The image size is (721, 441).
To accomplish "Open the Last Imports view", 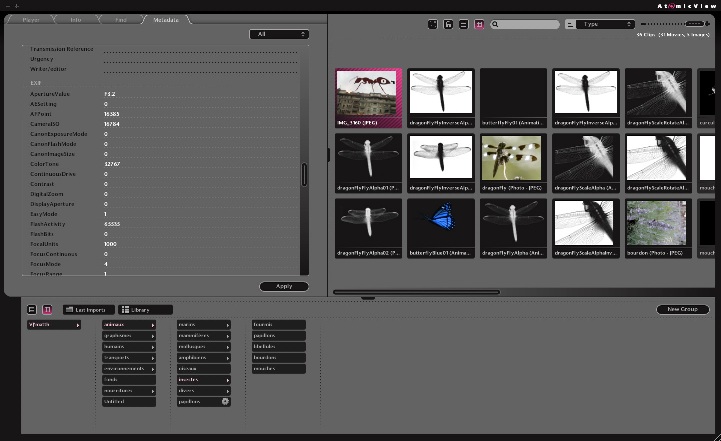I will click(x=89, y=310).
